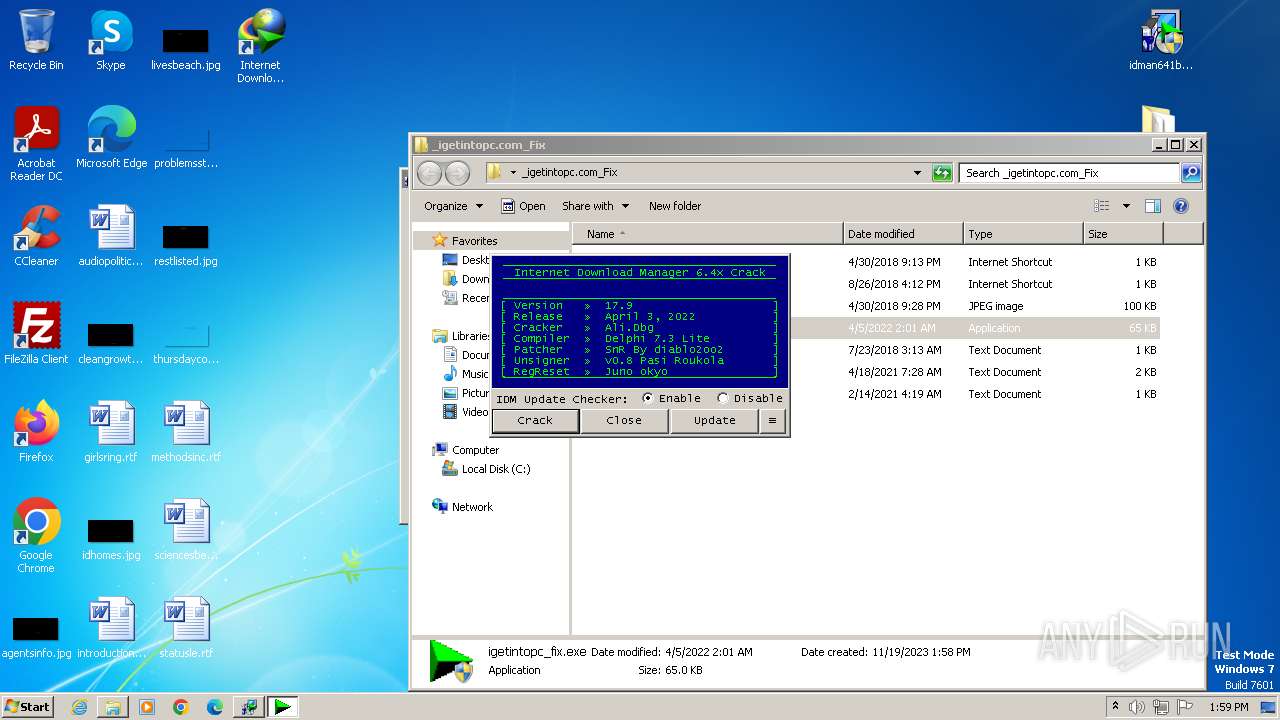Go back in Explorer navigation
1280x720 pixels.
[x=429, y=173]
